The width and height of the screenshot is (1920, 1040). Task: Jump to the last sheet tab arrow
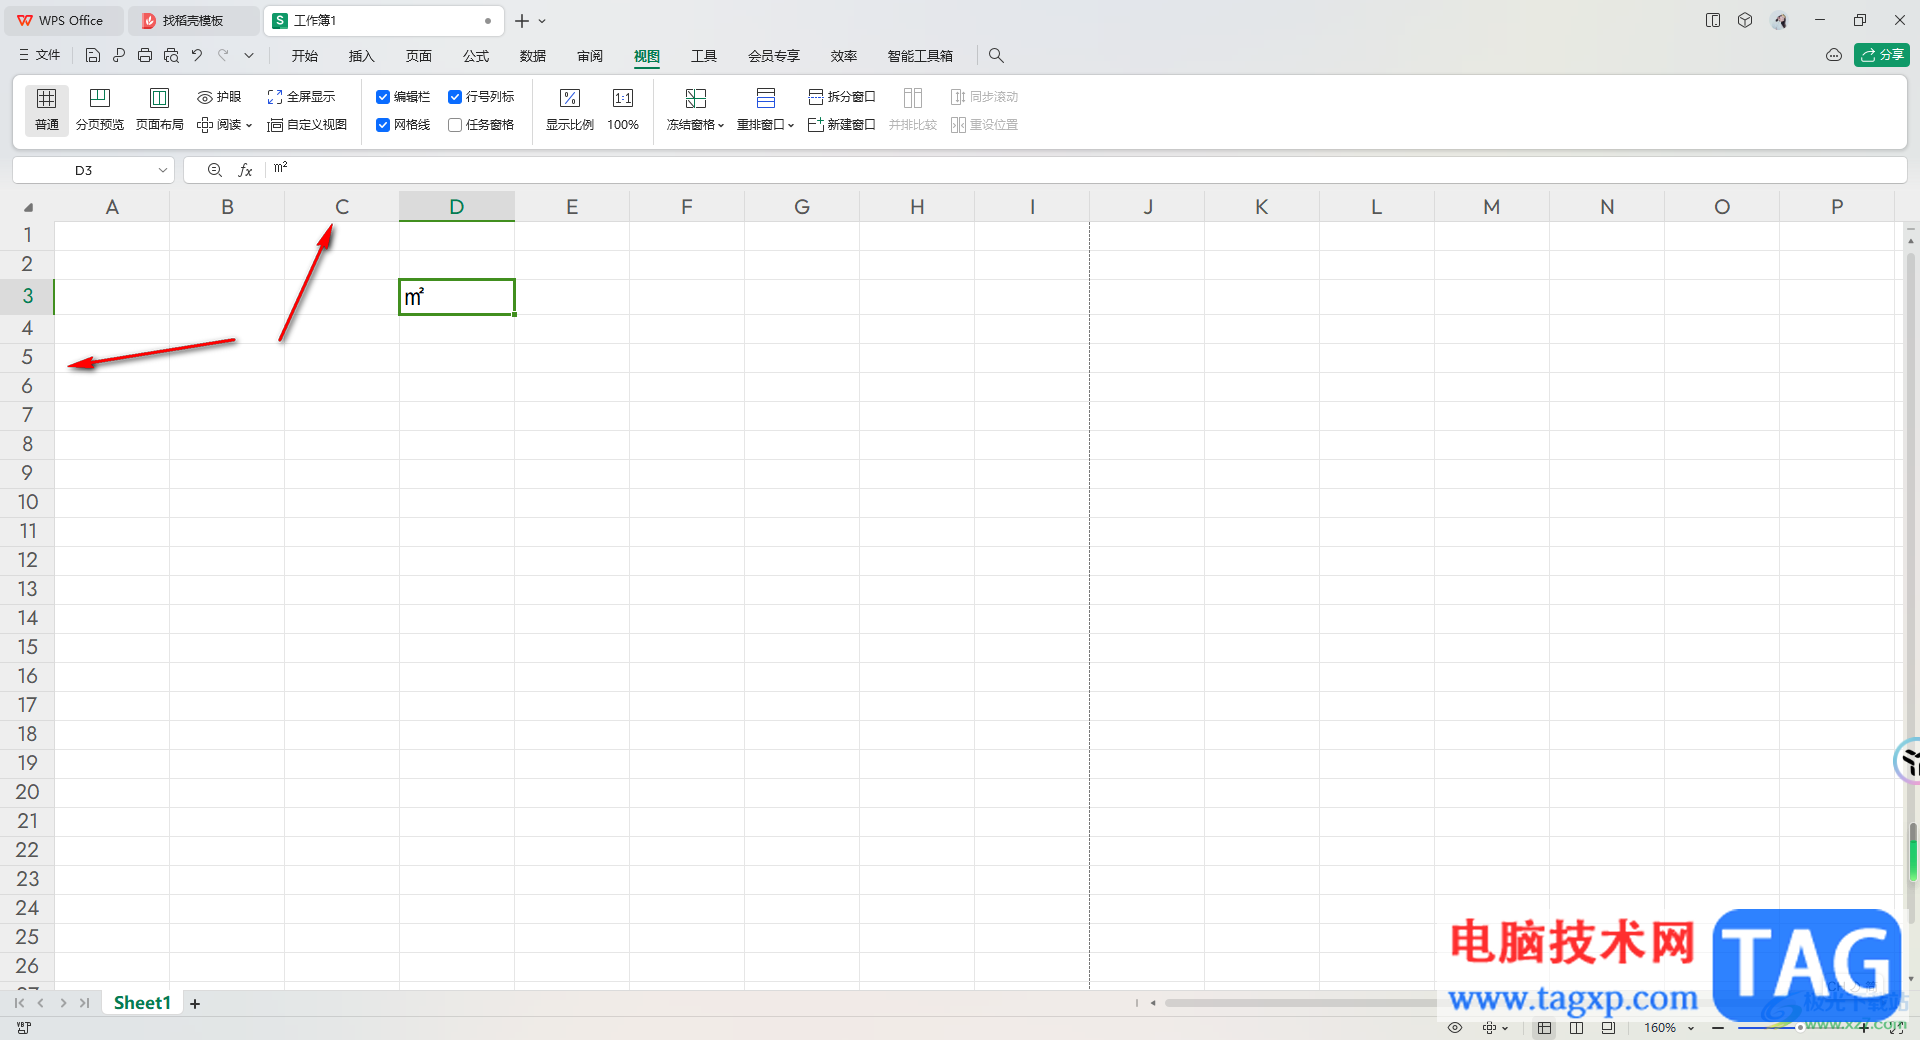pyautogui.click(x=85, y=1003)
